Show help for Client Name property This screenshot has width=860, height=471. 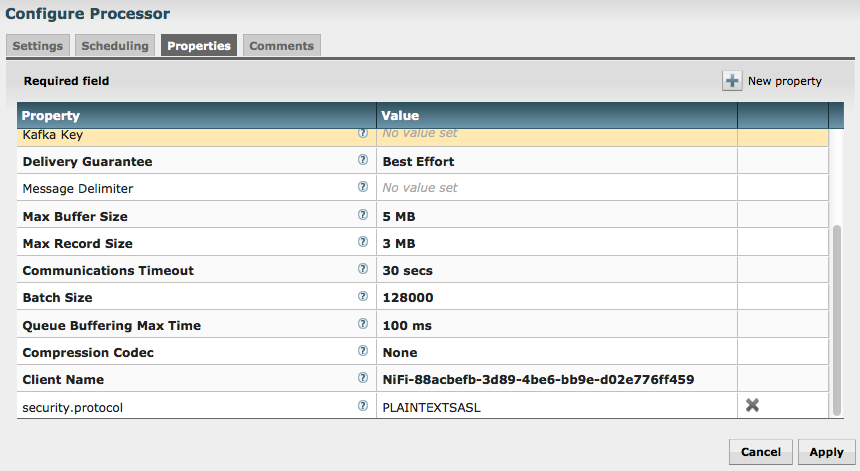click(x=363, y=379)
